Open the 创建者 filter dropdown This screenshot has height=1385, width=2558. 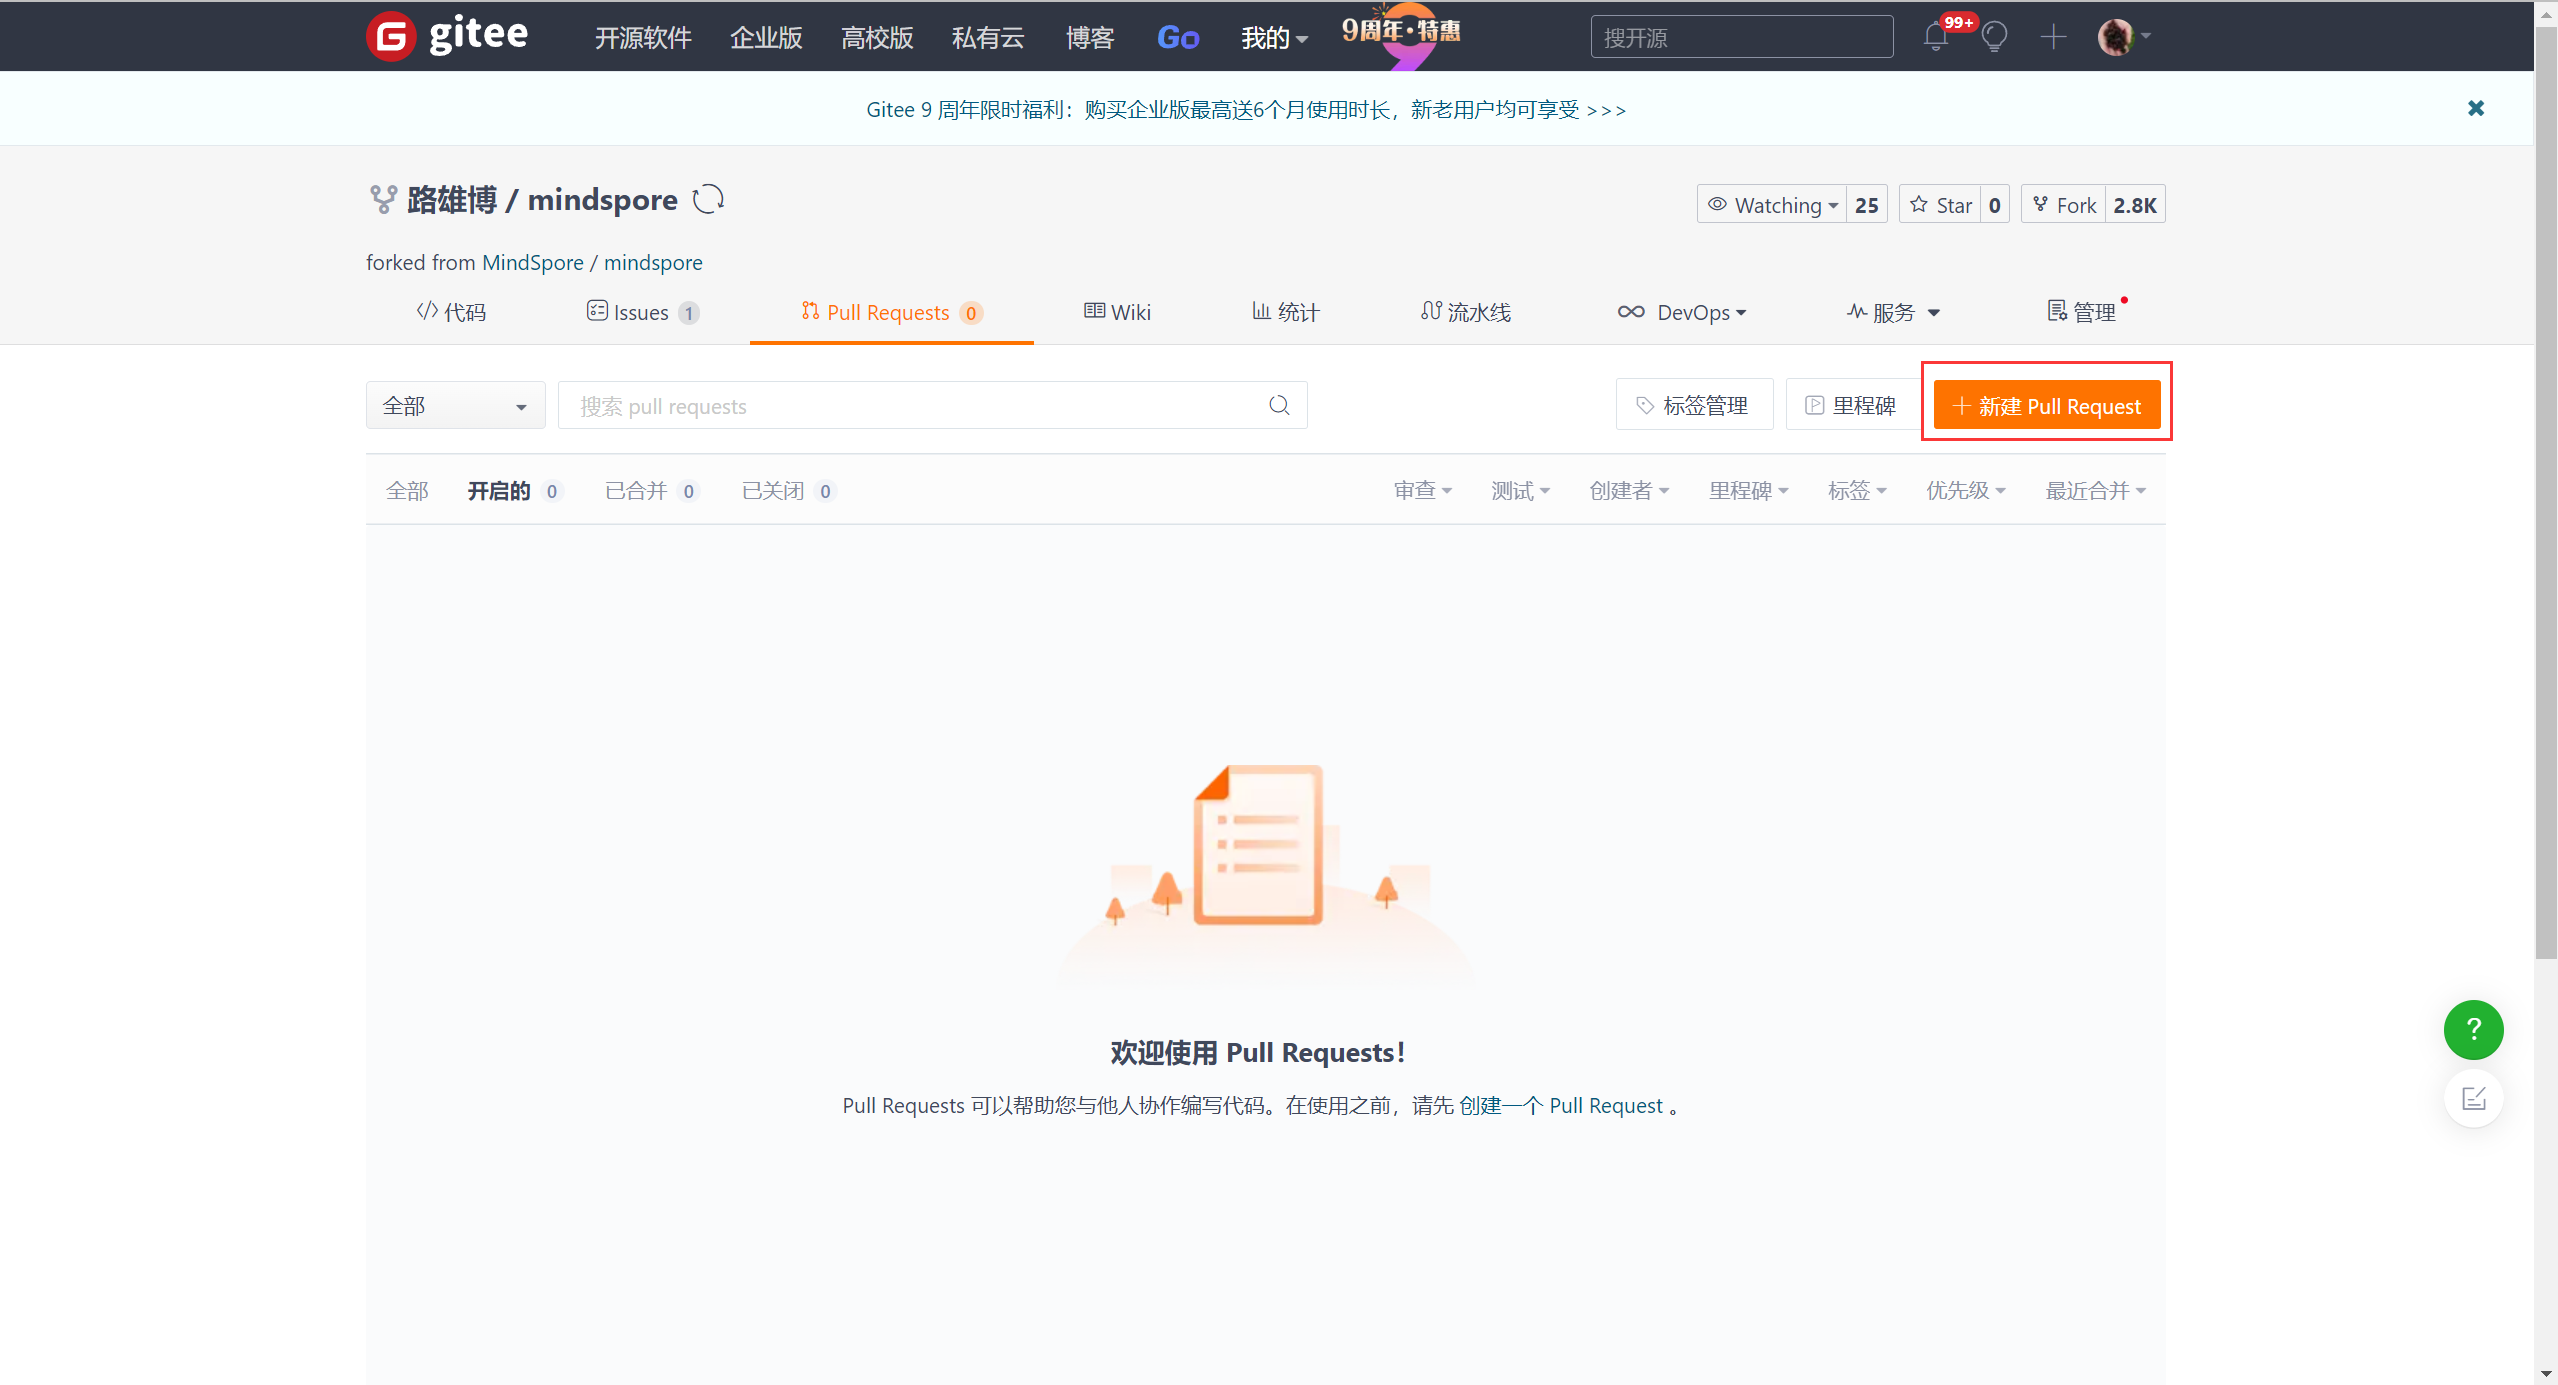tap(1628, 491)
